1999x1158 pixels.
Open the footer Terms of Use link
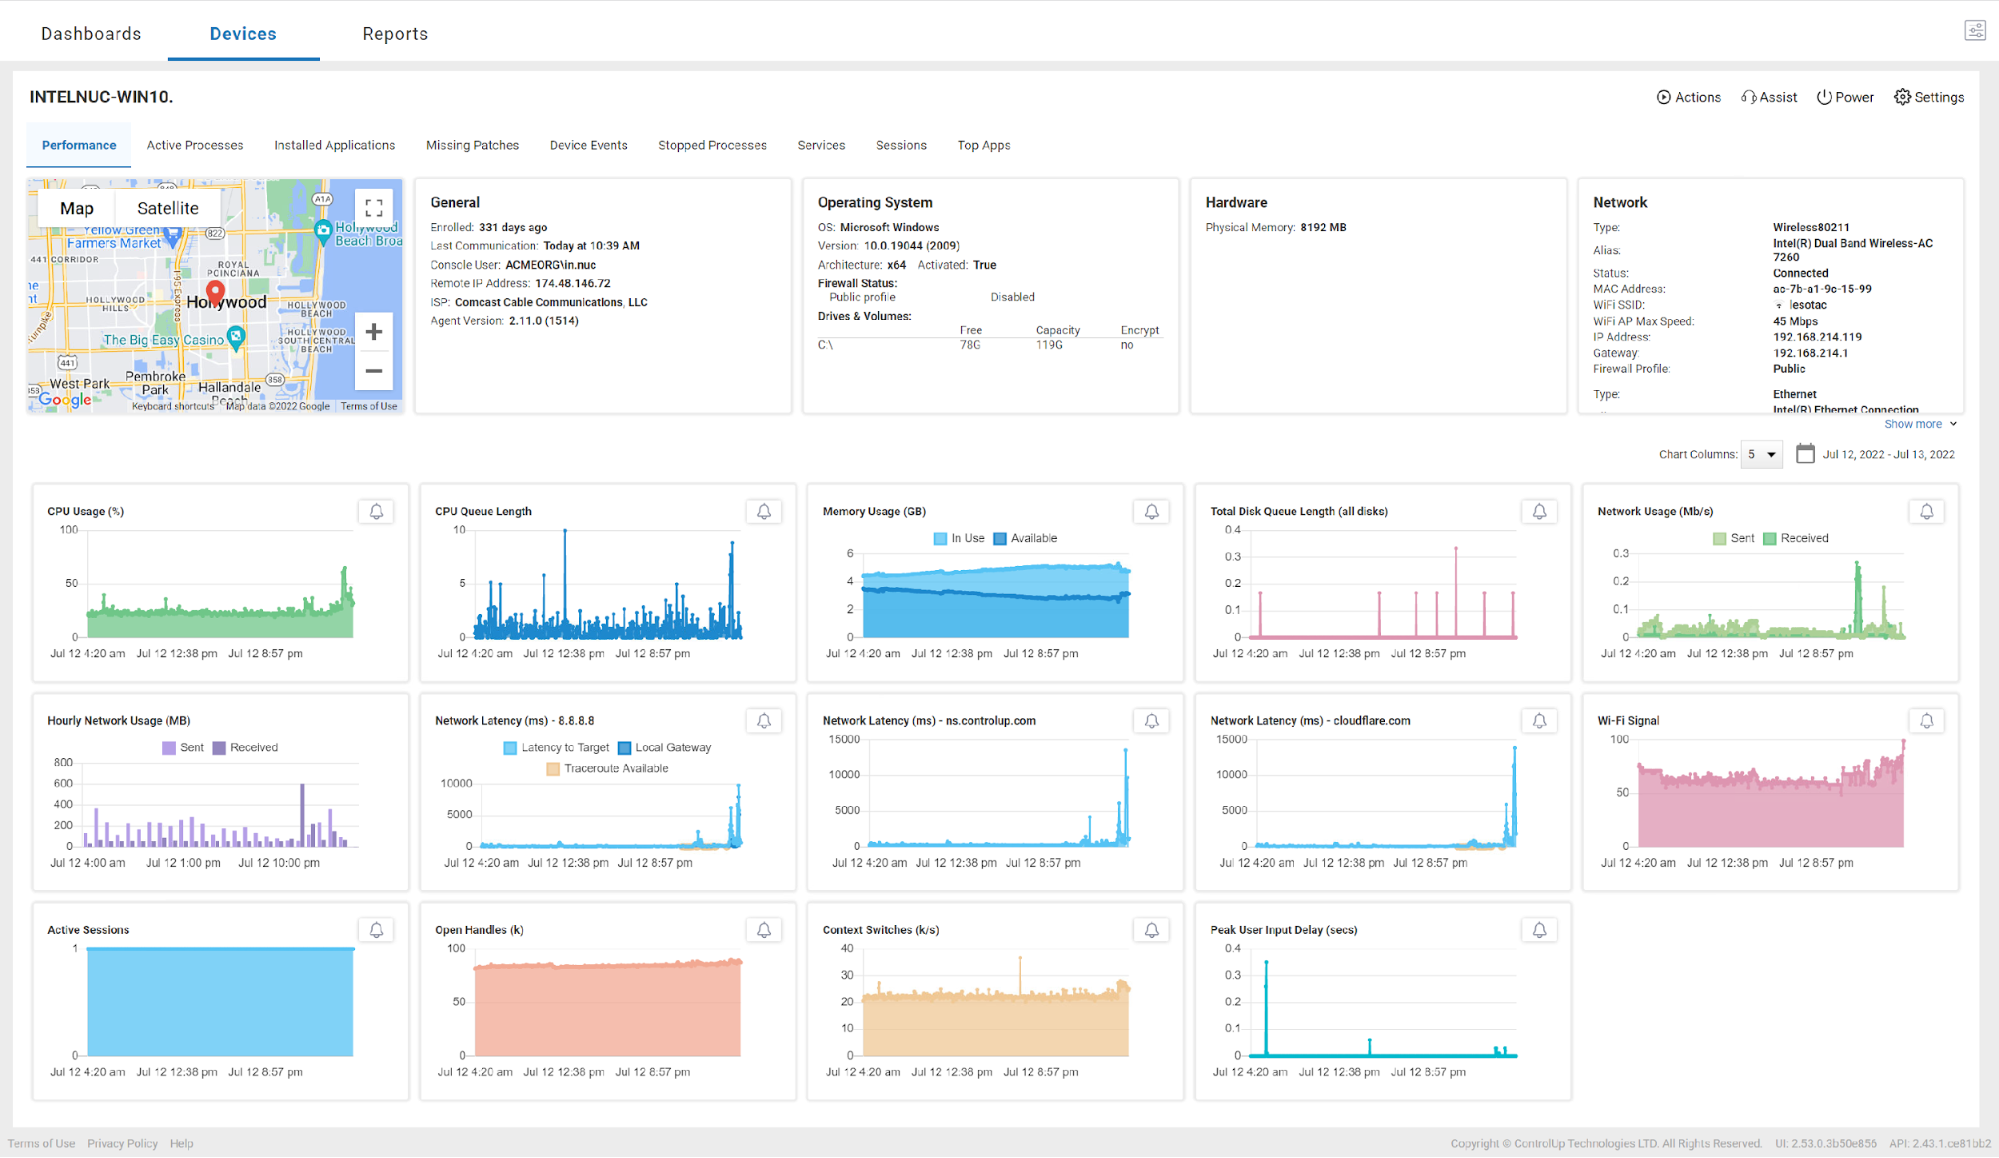click(41, 1143)
